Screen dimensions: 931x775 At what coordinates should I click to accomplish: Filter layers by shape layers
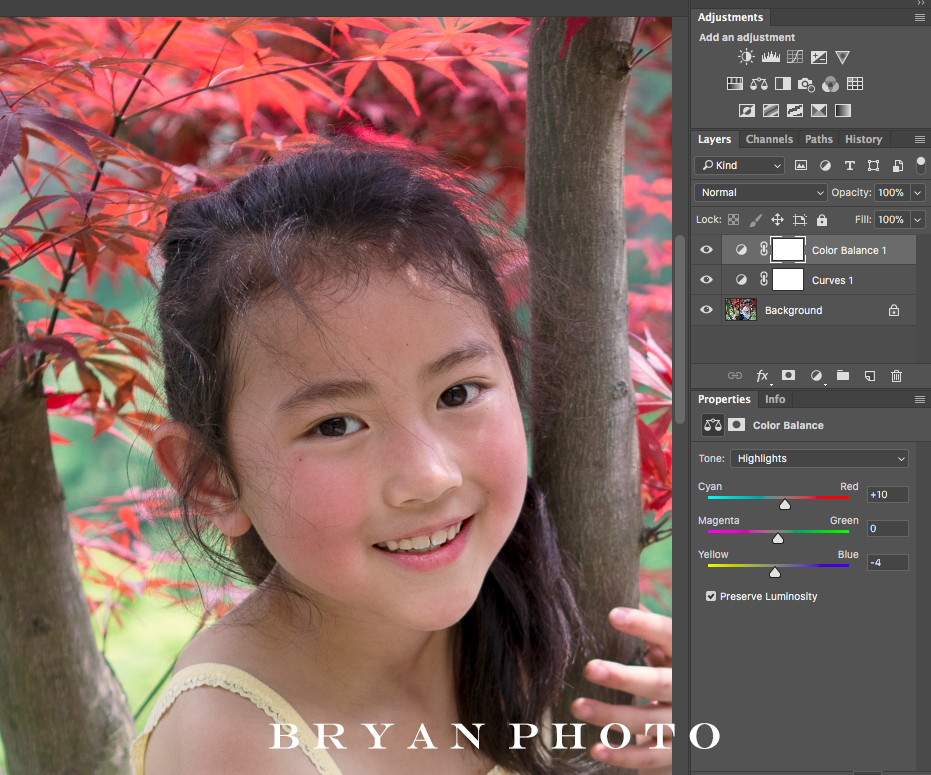click(873, 166)
